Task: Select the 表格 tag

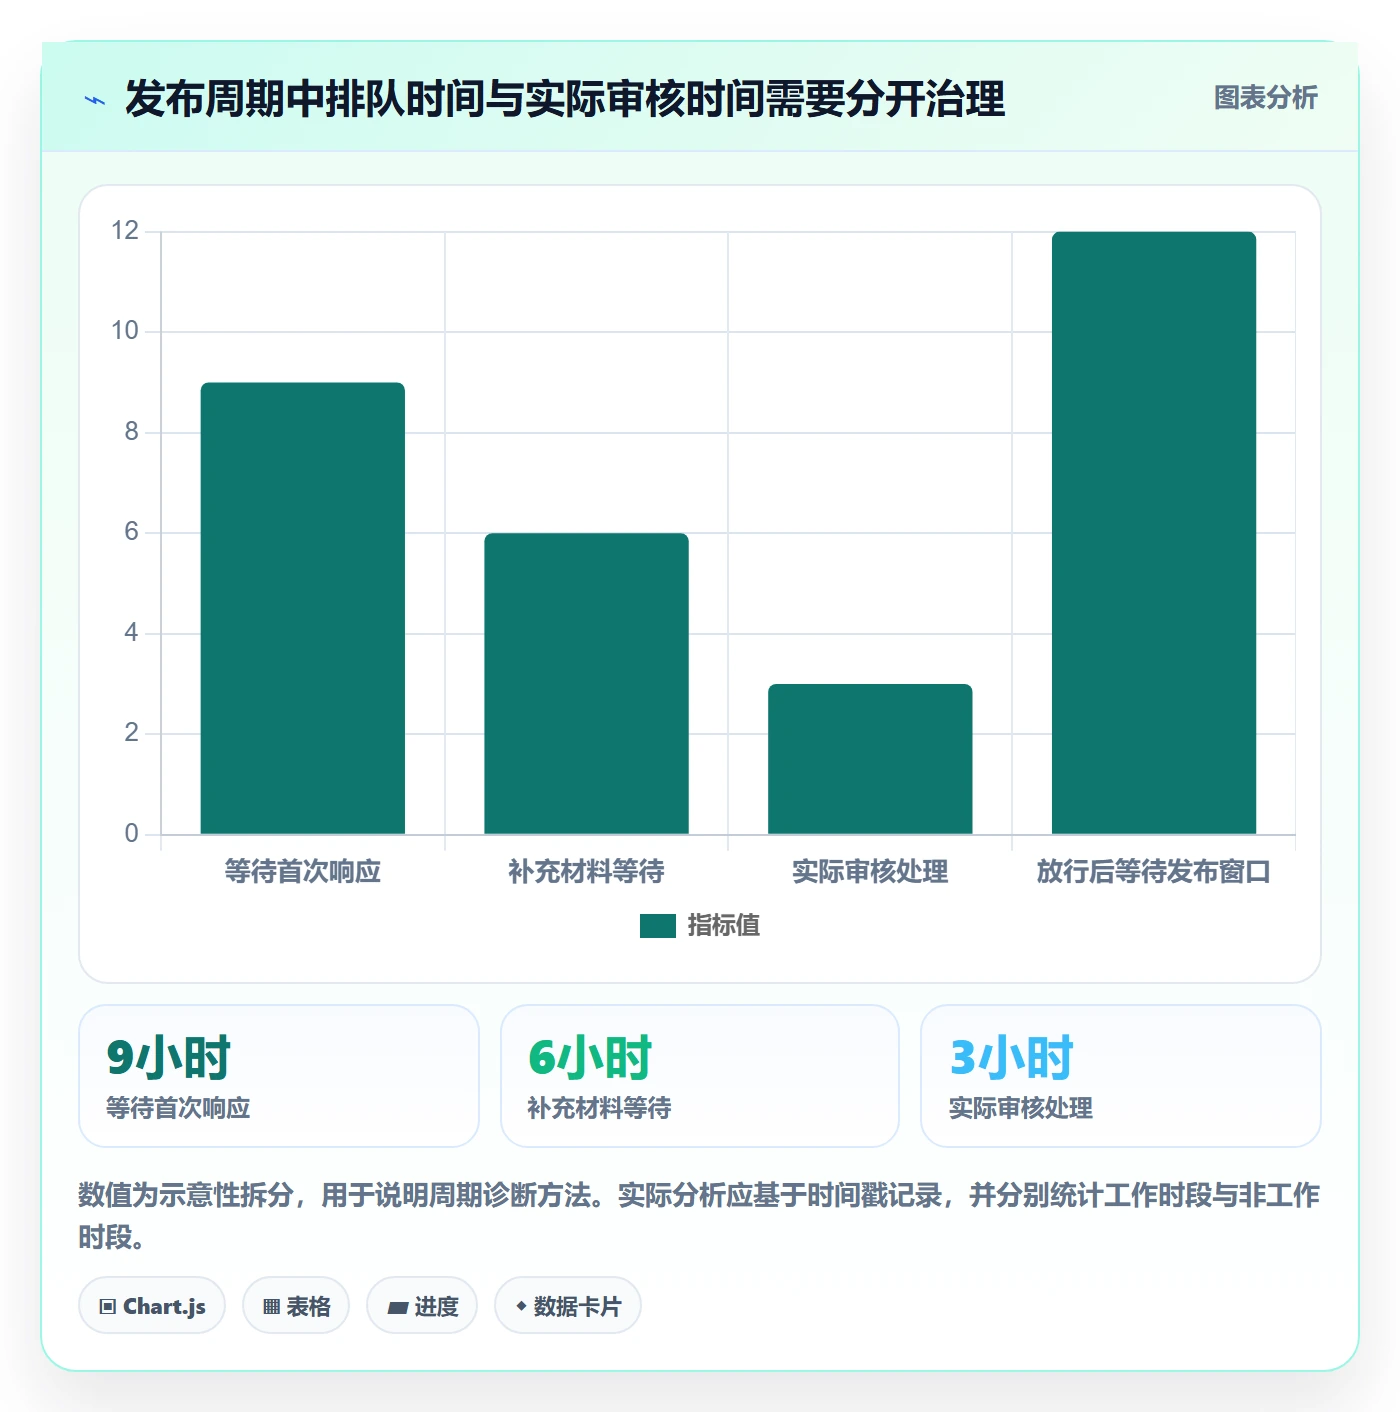Action: (x=296, y=1305)
